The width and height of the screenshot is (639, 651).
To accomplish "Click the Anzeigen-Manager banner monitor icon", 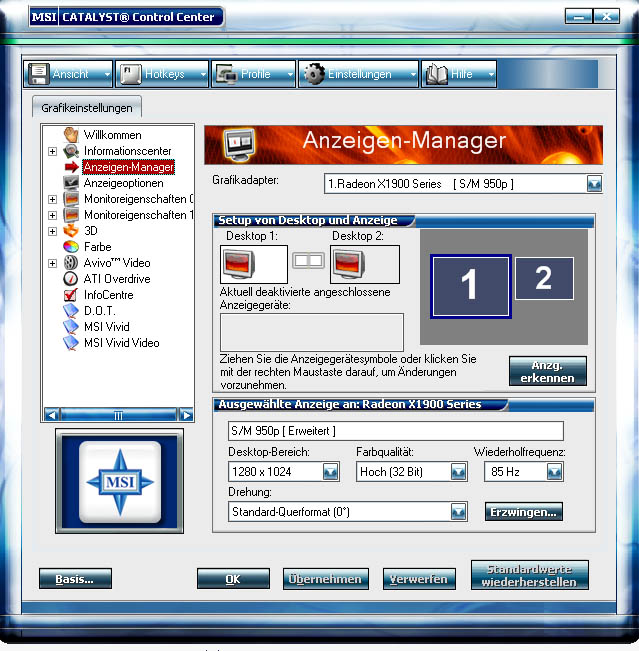I will pyautogui.click(x=239, y=145).
